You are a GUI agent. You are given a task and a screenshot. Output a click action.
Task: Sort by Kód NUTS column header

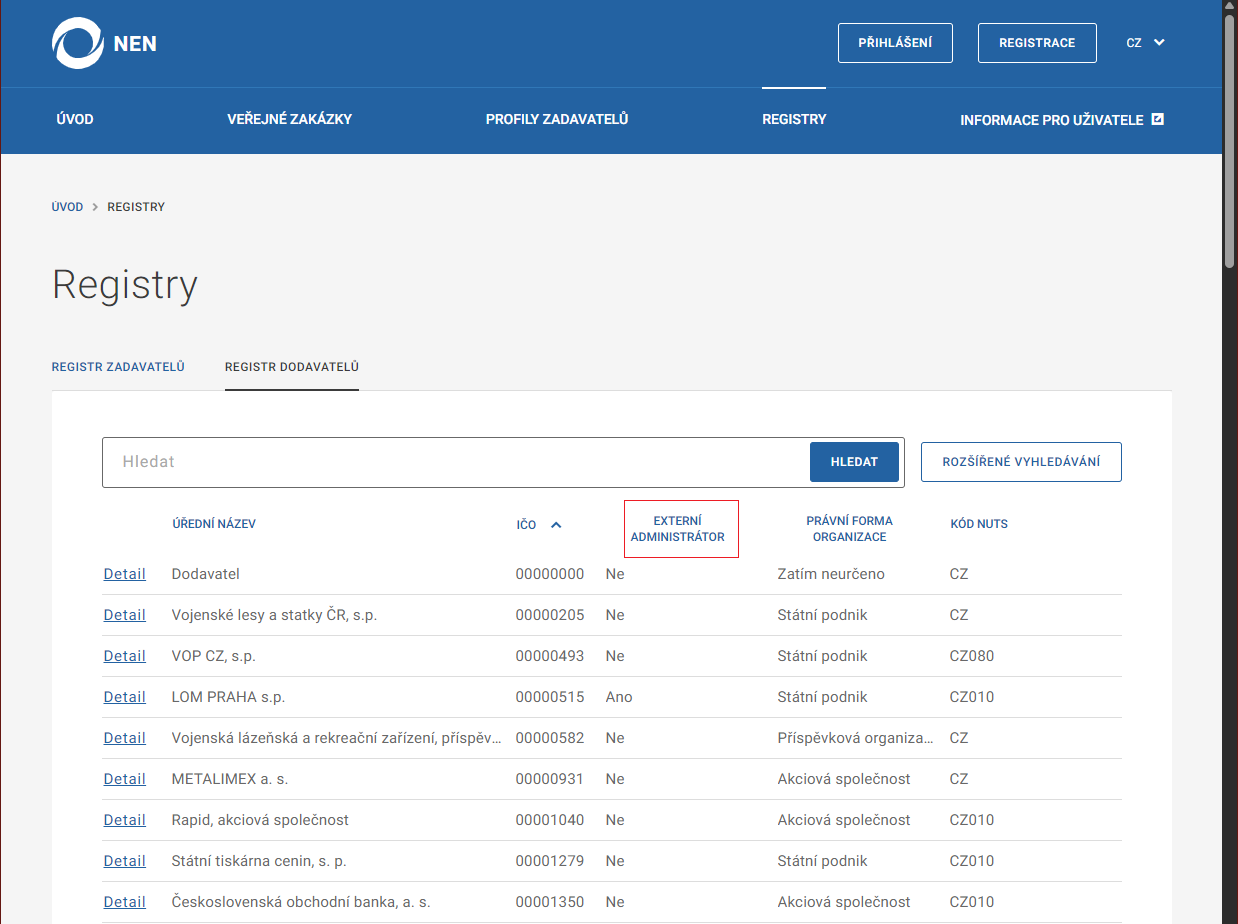click(978, 524)
